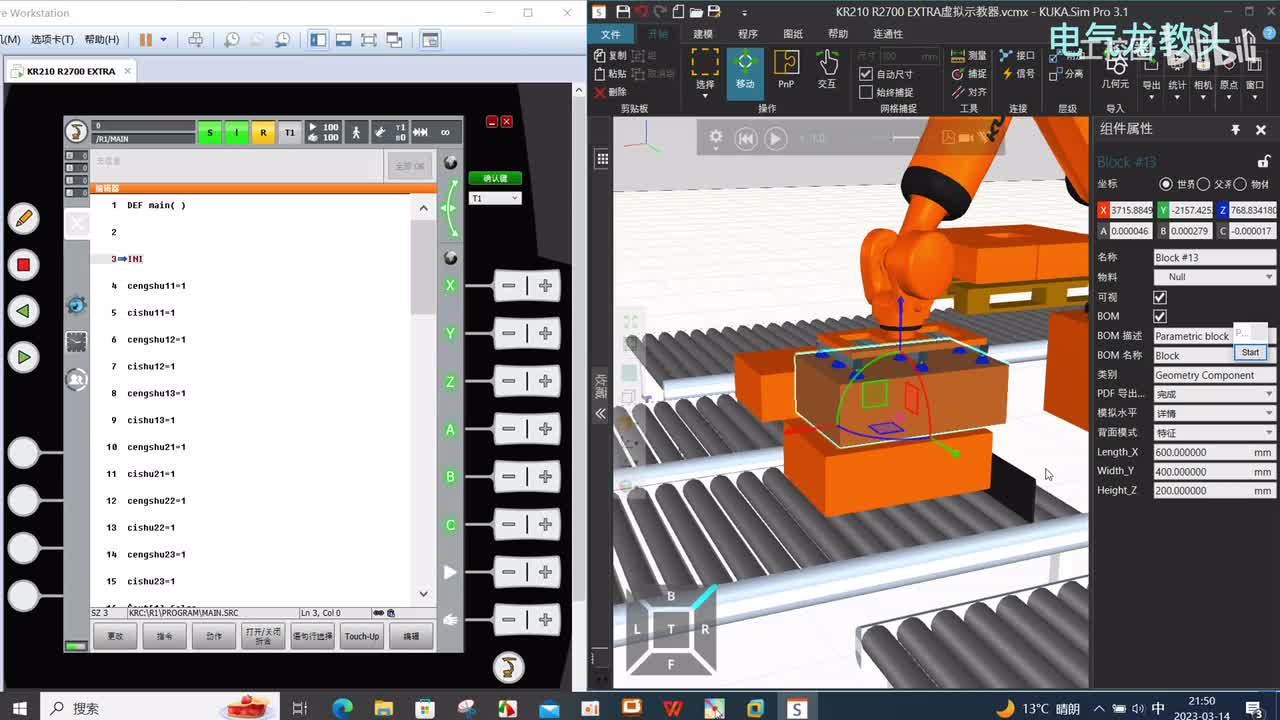1280x720 pixels.
Task: Activate the 交互 interact tool
Action: coord(827,69)
